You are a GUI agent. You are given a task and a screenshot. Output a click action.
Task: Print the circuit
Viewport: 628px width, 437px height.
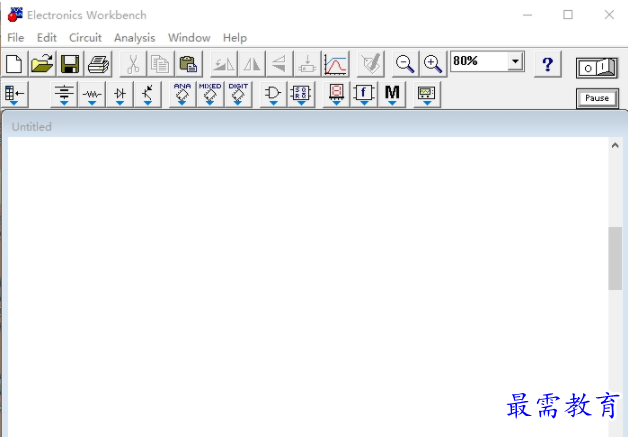pyautogui.click(x=98, y=64)
